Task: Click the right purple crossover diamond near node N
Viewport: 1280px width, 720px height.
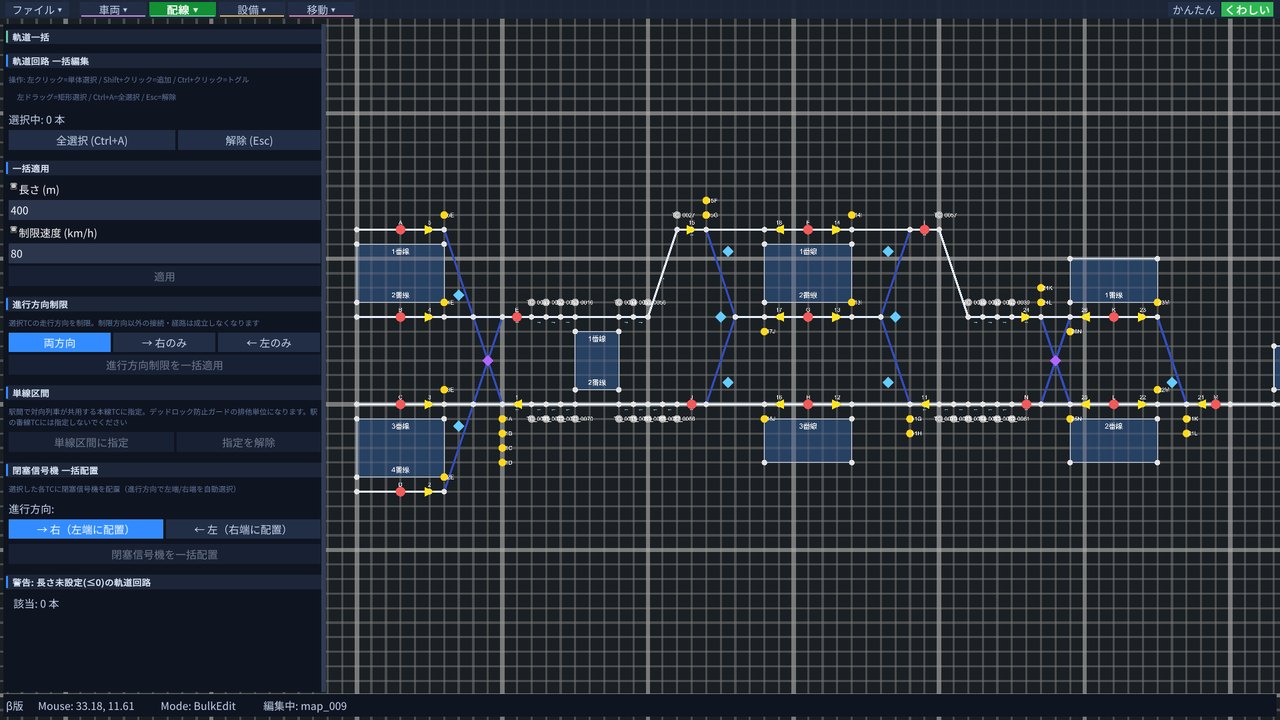Action: 1056,360
